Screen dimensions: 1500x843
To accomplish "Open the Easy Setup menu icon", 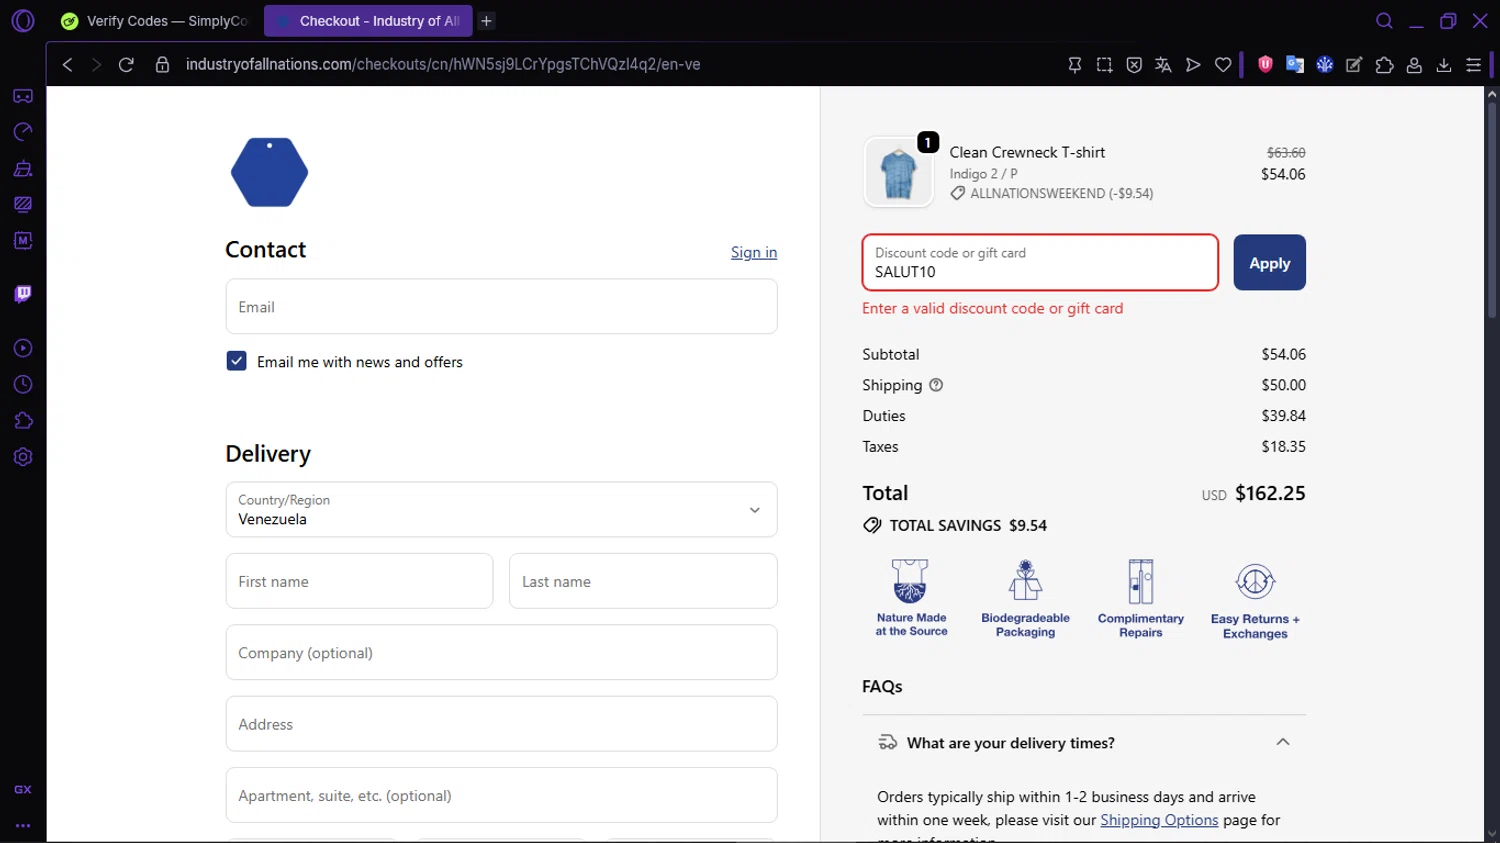I will [x=1473, y=65].
